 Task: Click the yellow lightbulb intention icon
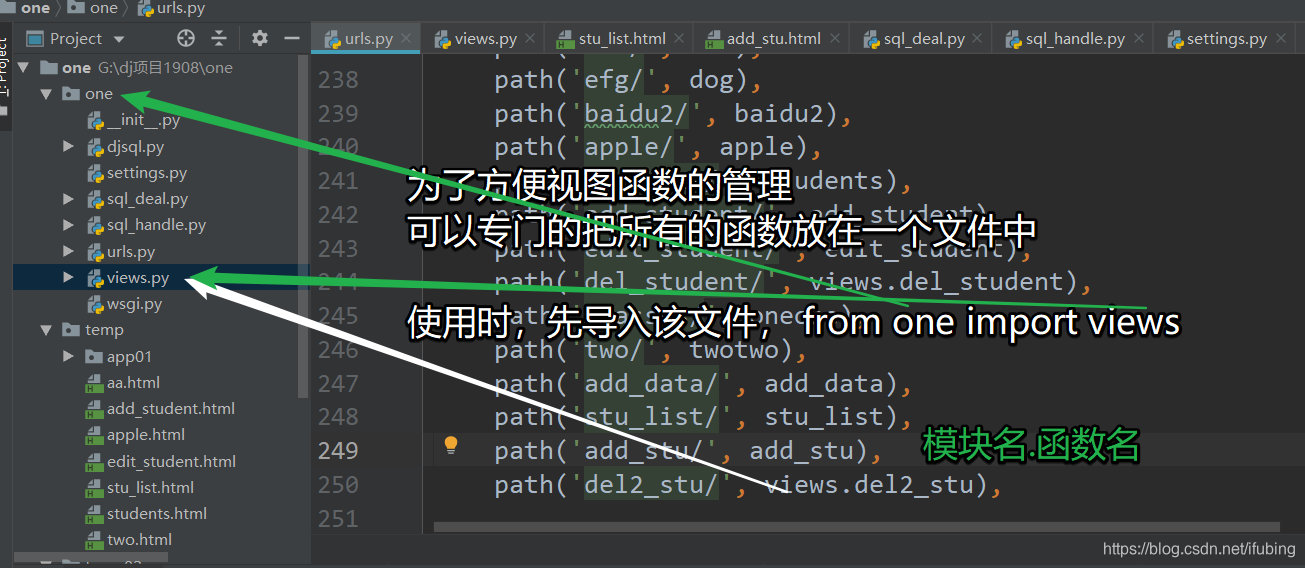[451, 444]
